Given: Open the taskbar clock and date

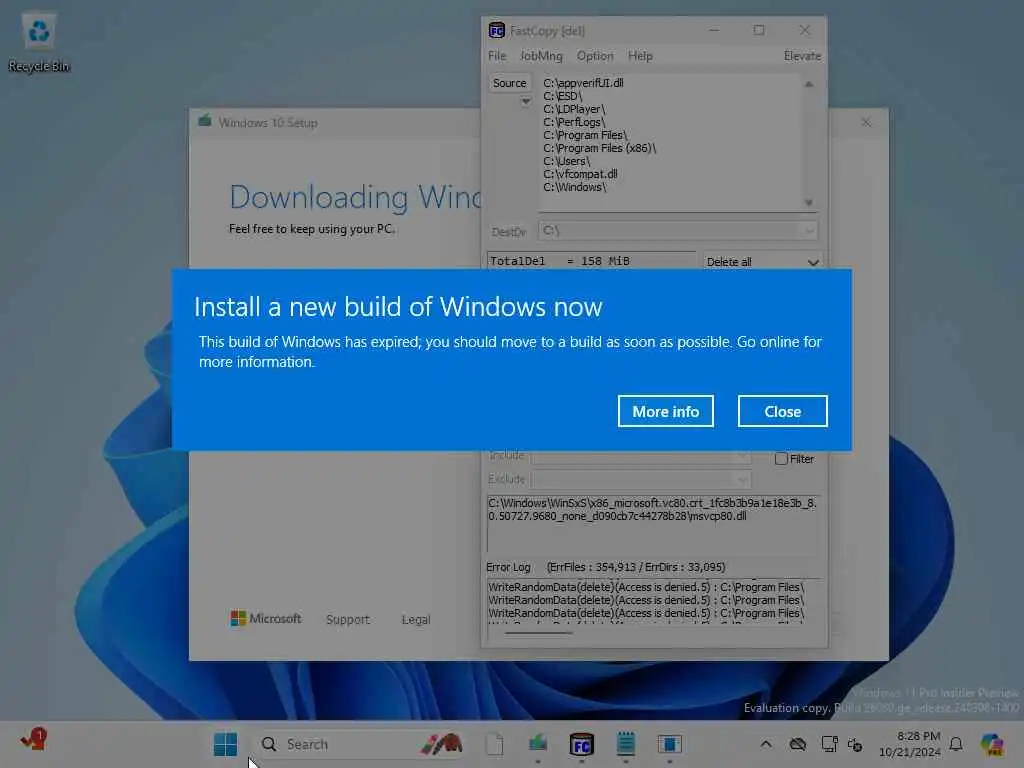Looking at the screenshot, I should tap(909, 744).
